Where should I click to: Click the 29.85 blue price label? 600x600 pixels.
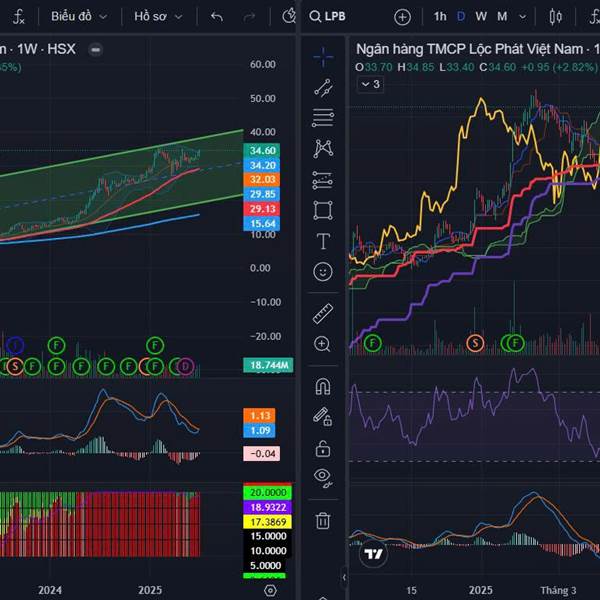coord(262,194)
